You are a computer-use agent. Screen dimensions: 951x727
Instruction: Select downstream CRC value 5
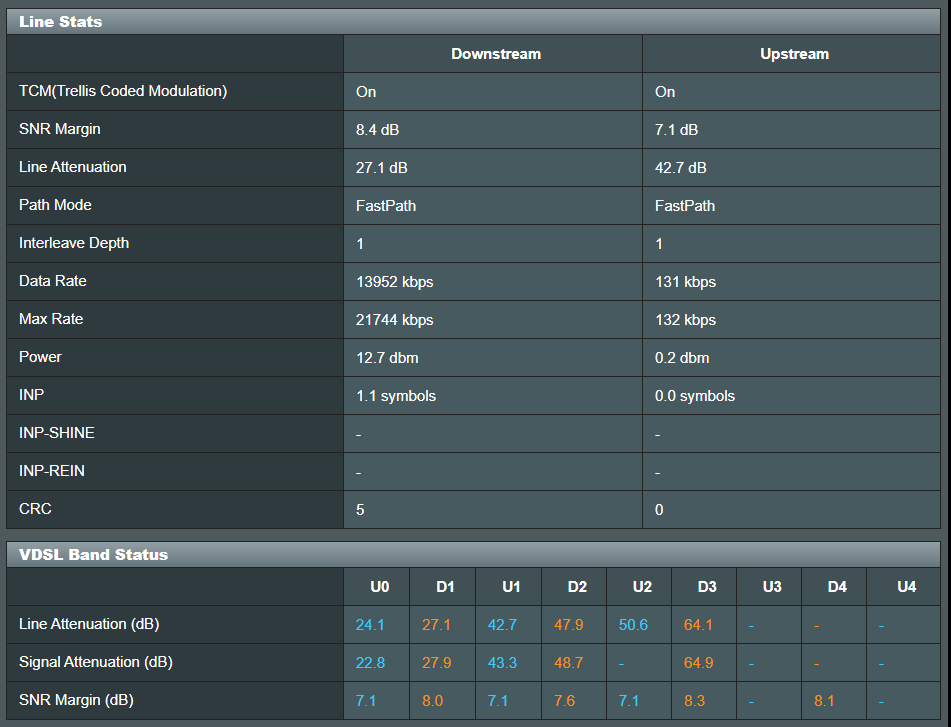pyautogui.click(x=360, y=510)
